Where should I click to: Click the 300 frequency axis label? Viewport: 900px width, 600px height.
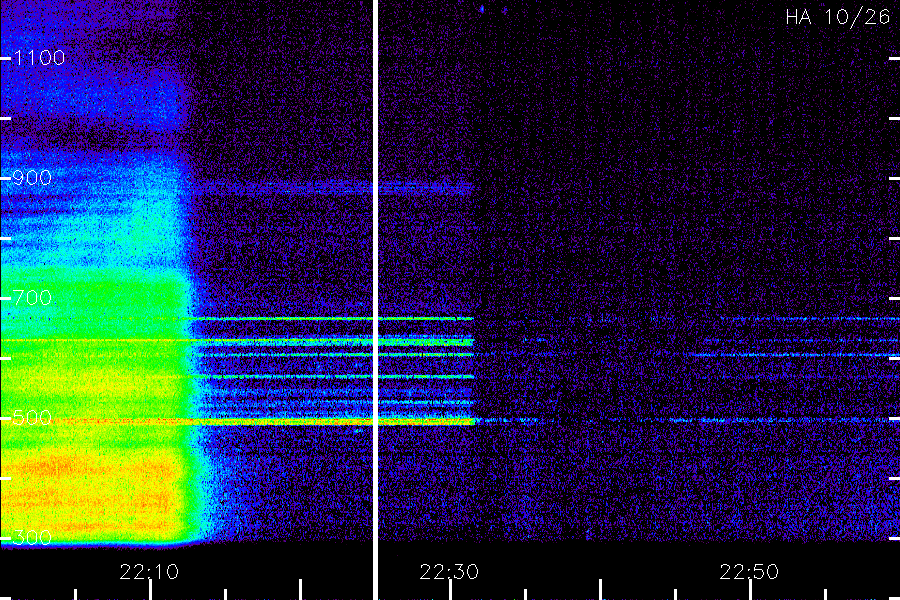click(32, 538)
